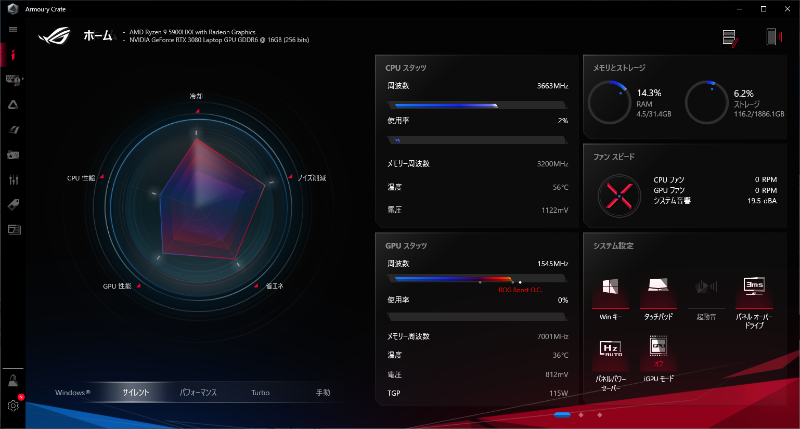Open the News sidebar icon
Viewport: 800px width, 429px height.
[14, 230]
